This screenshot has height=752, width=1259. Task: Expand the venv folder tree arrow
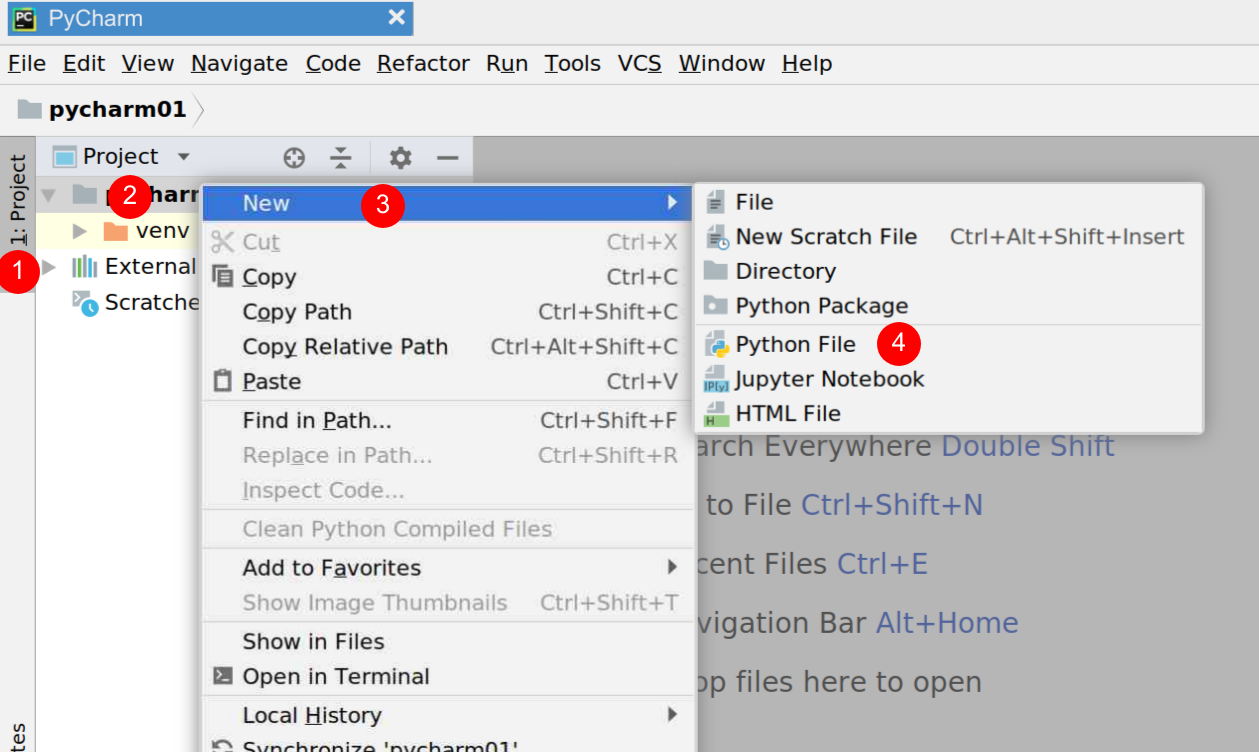(x=81, y=232)
